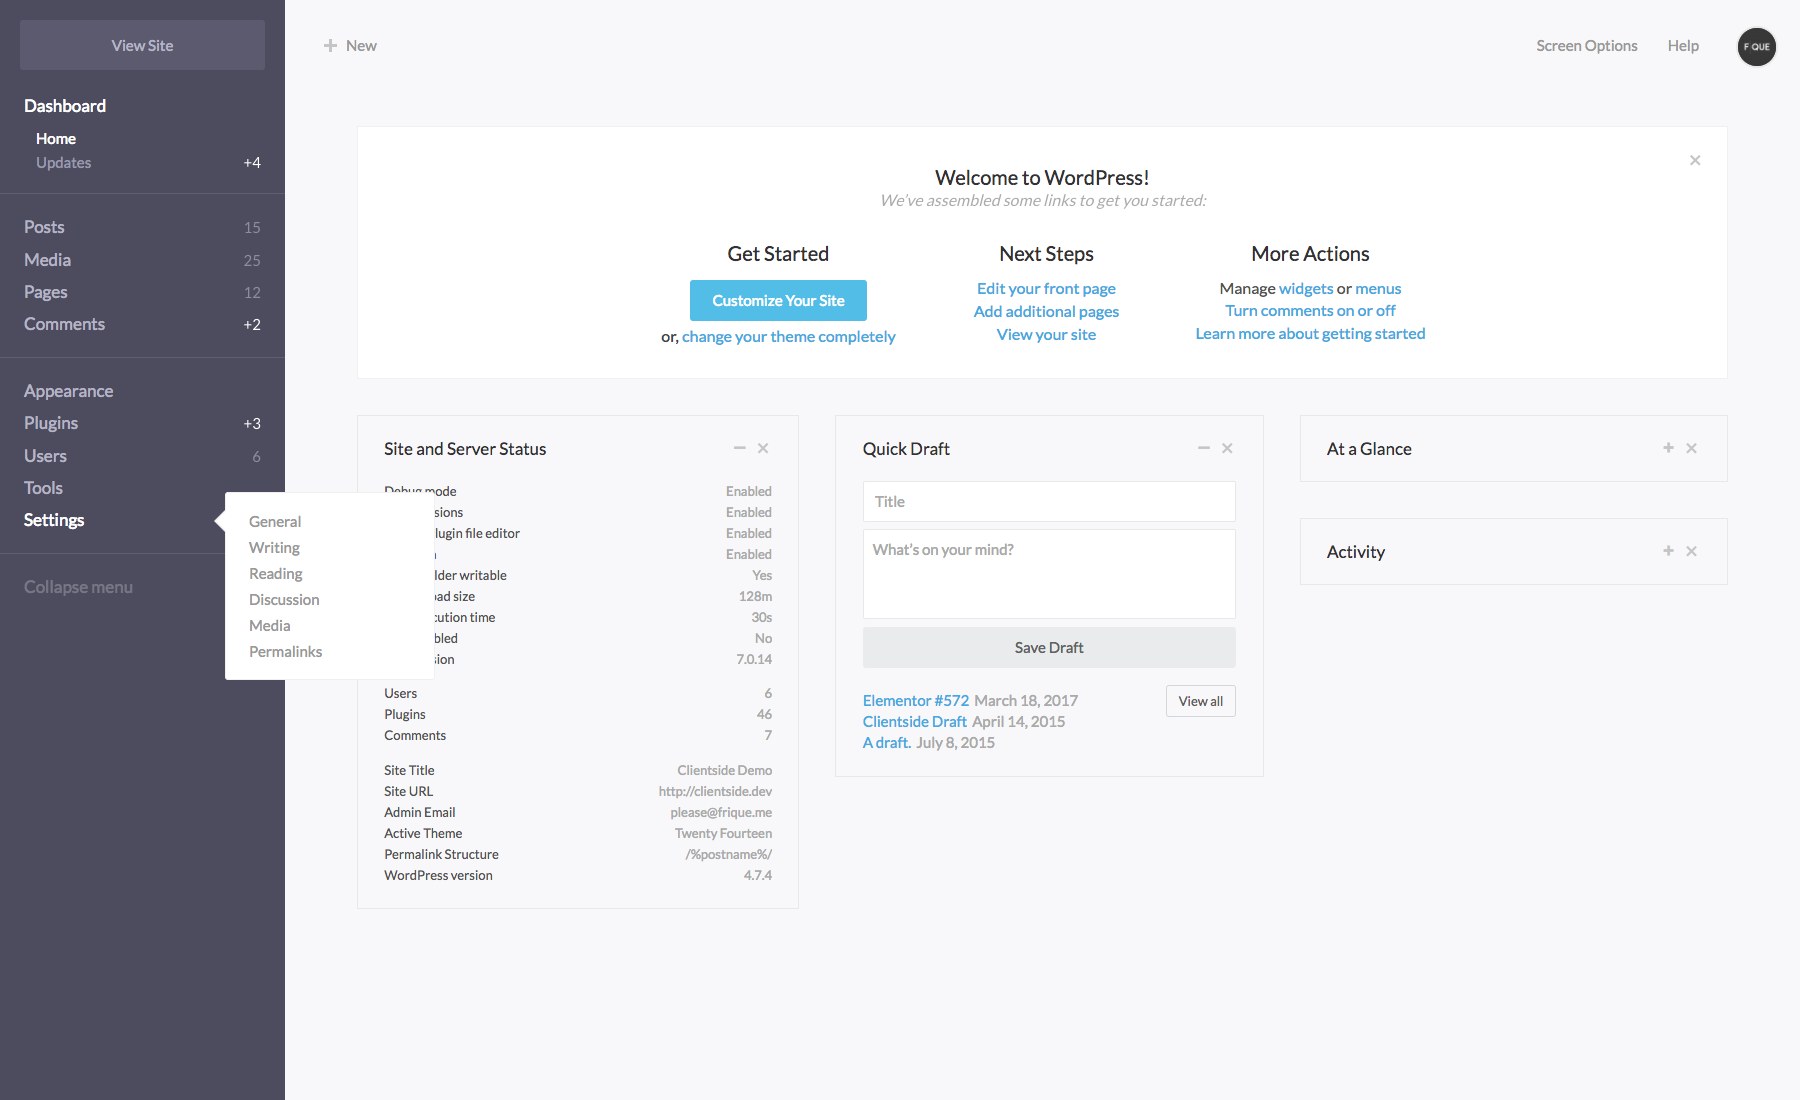The height and width of the screenshot is (1100, 1800).
Task: Click Turn comments on or off link
Action: pyautogui.click(x=1310, y=311)
